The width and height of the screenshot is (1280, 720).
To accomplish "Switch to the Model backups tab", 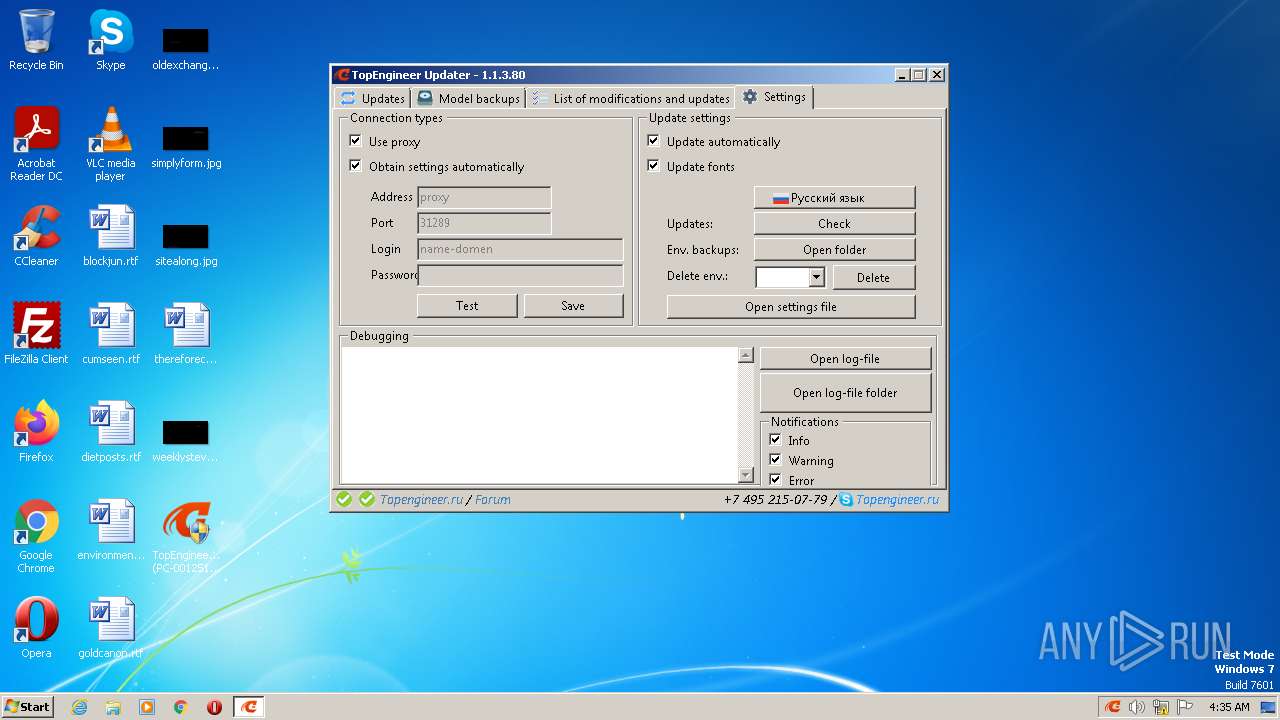I will pyautogui.click(x=468, y=98).
